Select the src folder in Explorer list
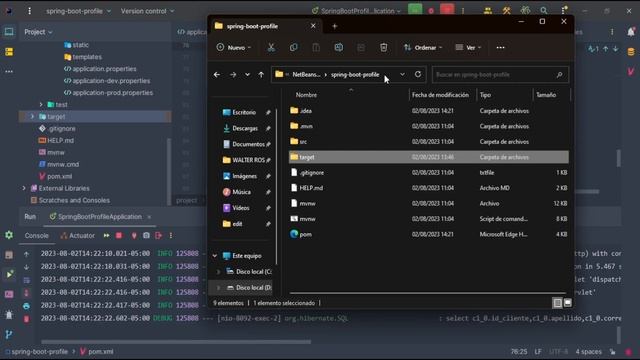The height and width of the screenshot is (360, 640). (429, 142)
